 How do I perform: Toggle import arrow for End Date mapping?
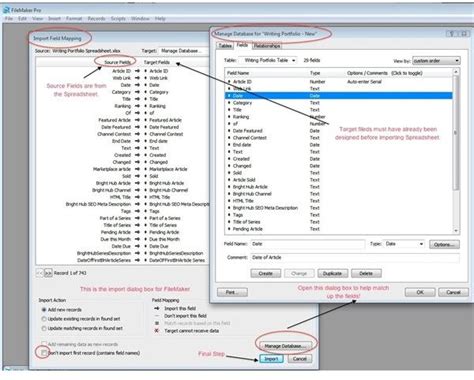tap(137, 141)
